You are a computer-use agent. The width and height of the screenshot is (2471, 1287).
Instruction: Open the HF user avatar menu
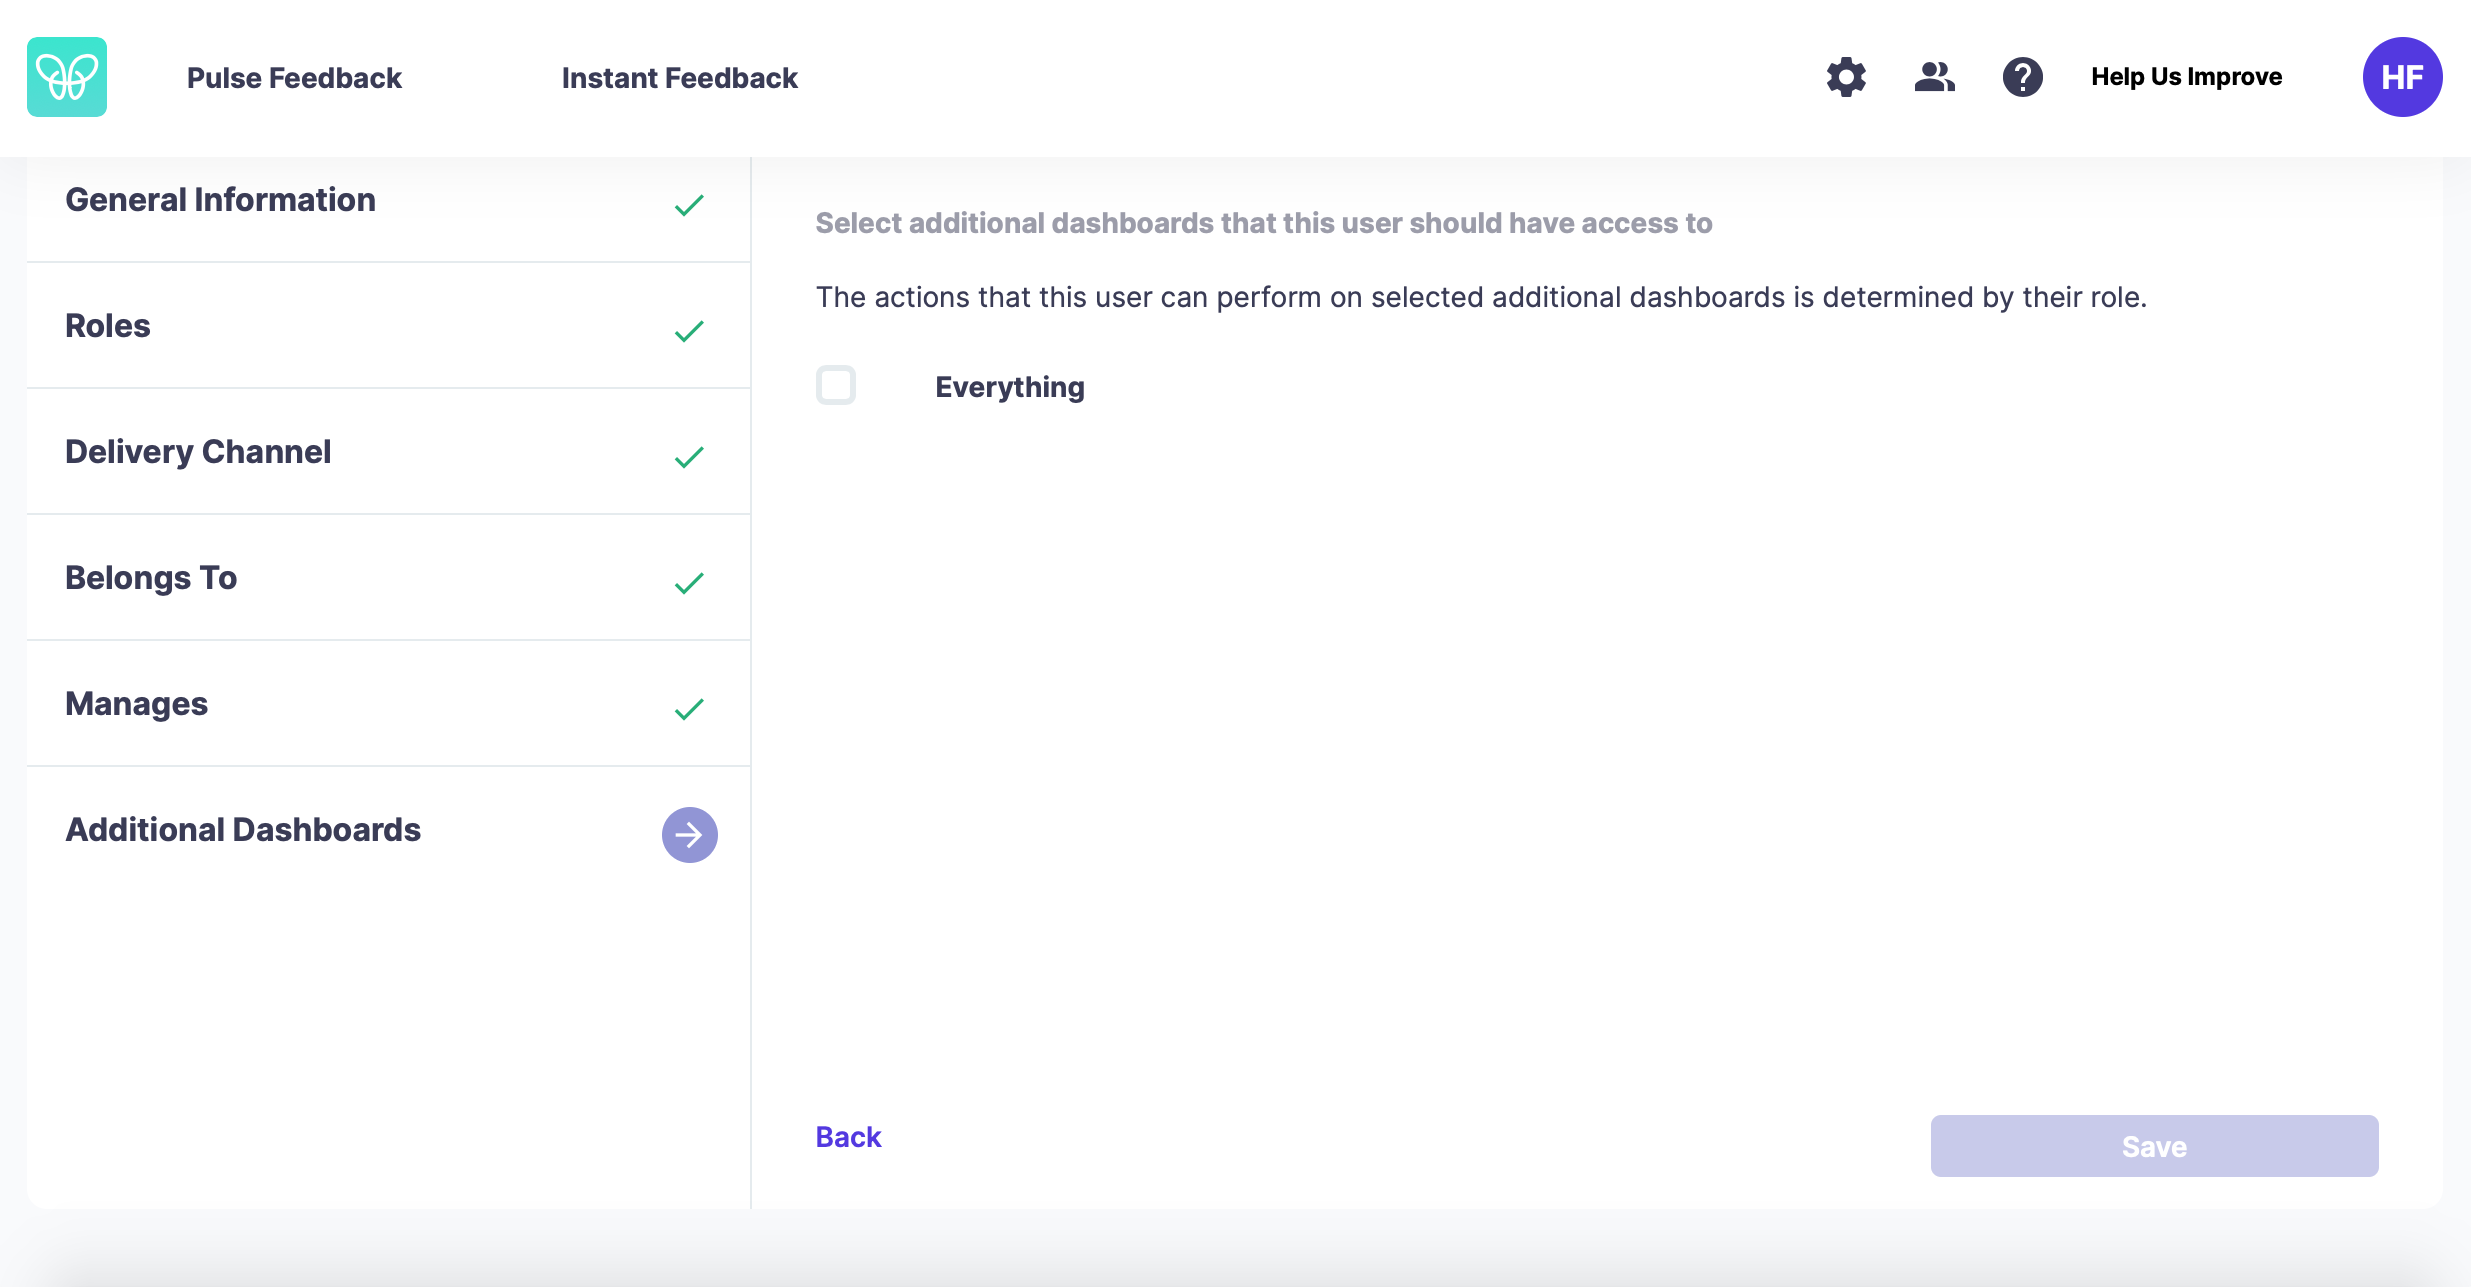point(2402,77)
